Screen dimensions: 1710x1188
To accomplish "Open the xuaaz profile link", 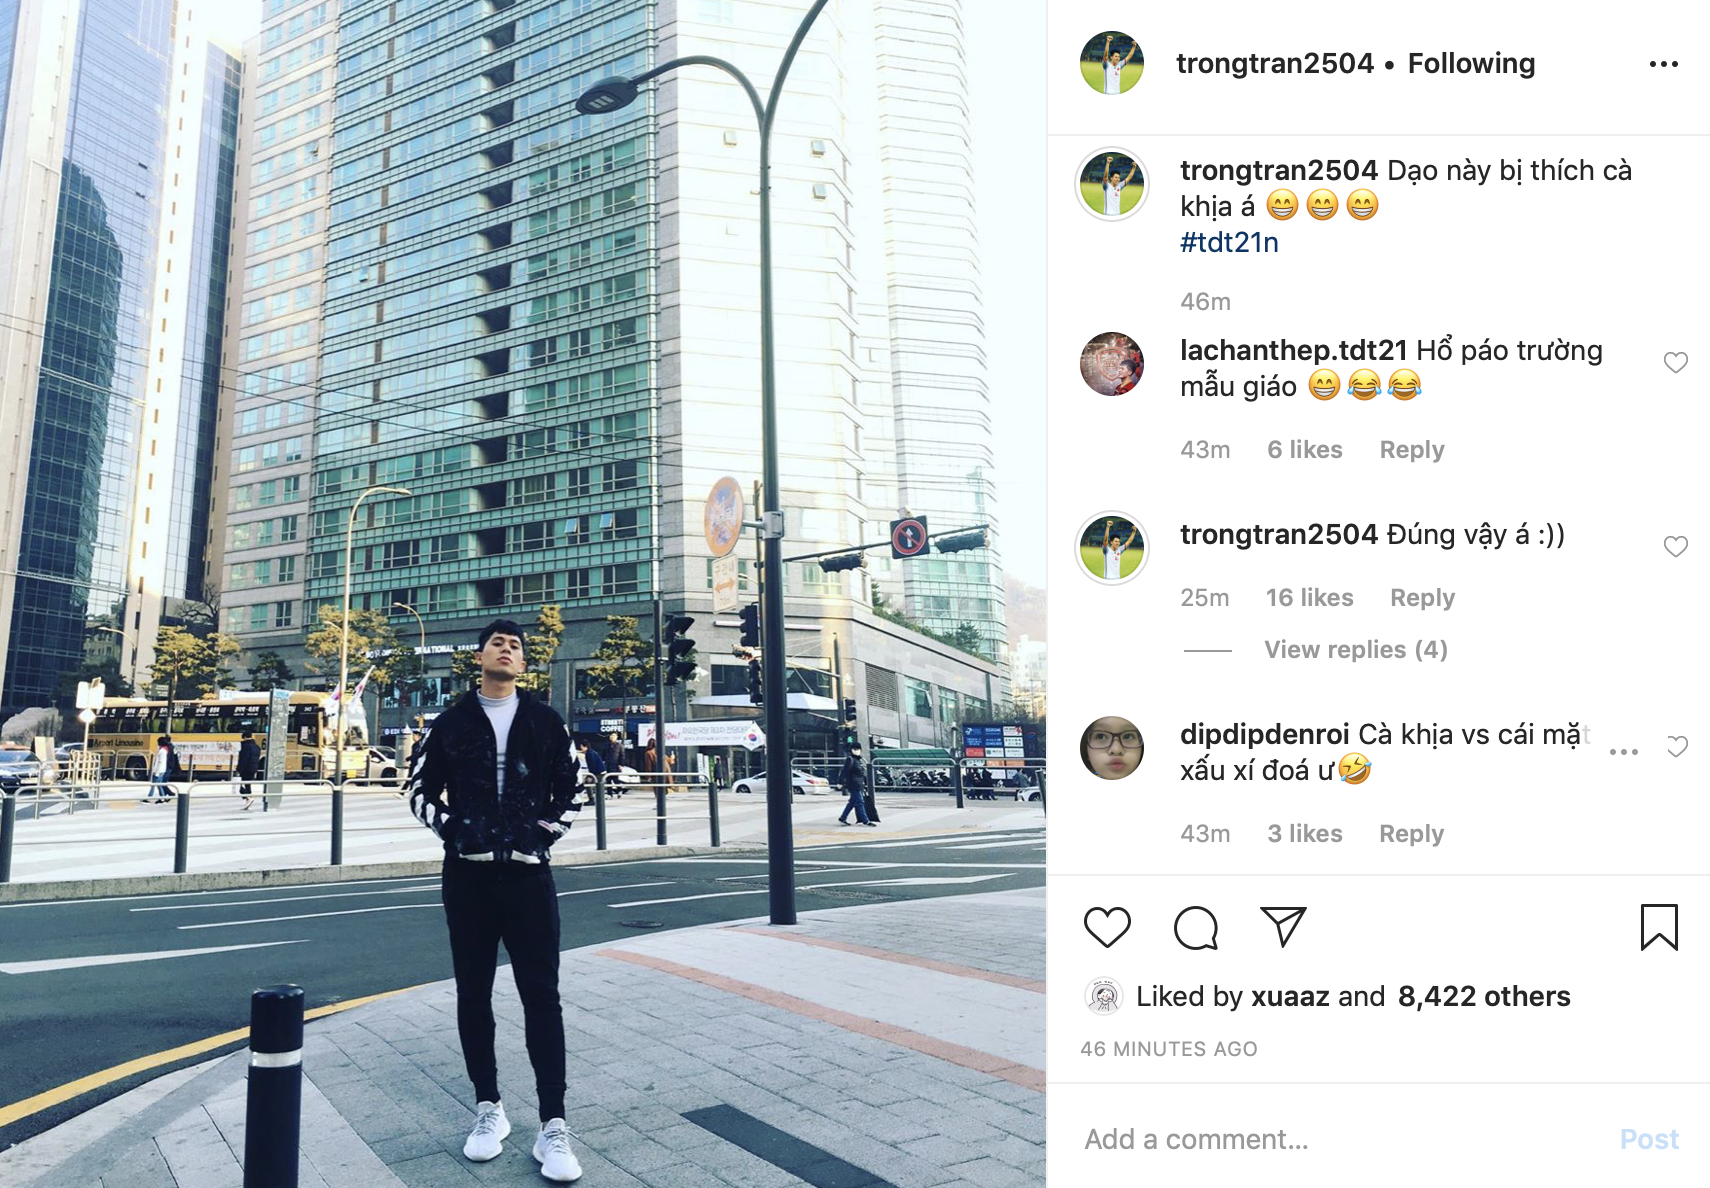I will pos(1290,996).
